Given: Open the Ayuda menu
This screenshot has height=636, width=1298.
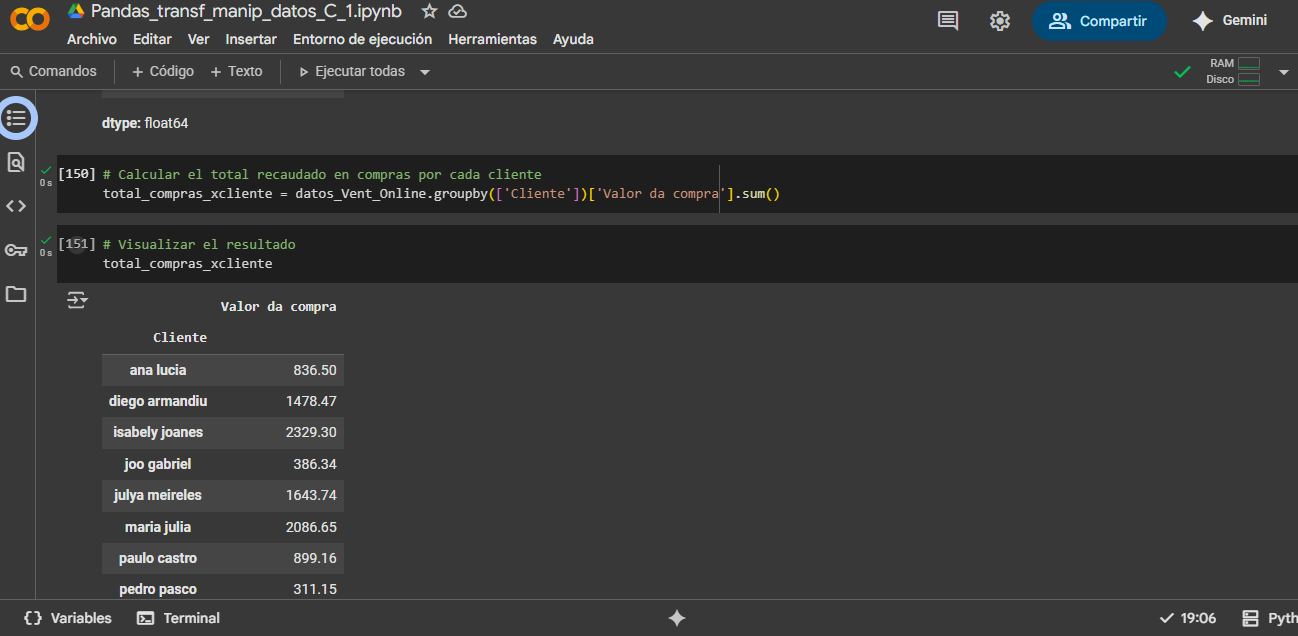Looking at the screenshot, I should pos(573,39).
